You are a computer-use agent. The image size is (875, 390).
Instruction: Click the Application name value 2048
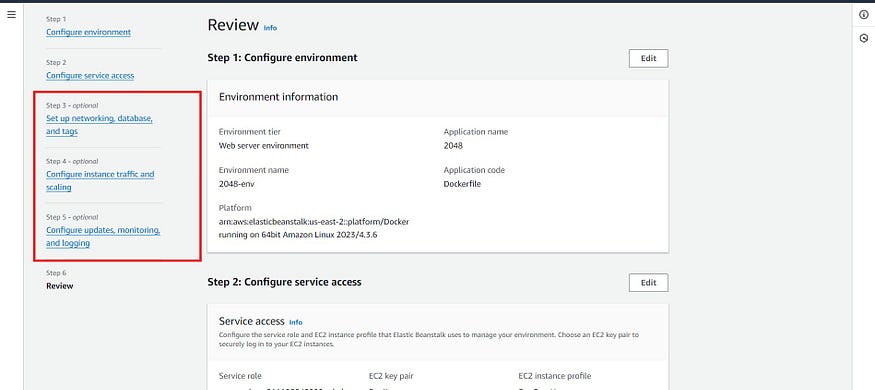tap(453, 146)
